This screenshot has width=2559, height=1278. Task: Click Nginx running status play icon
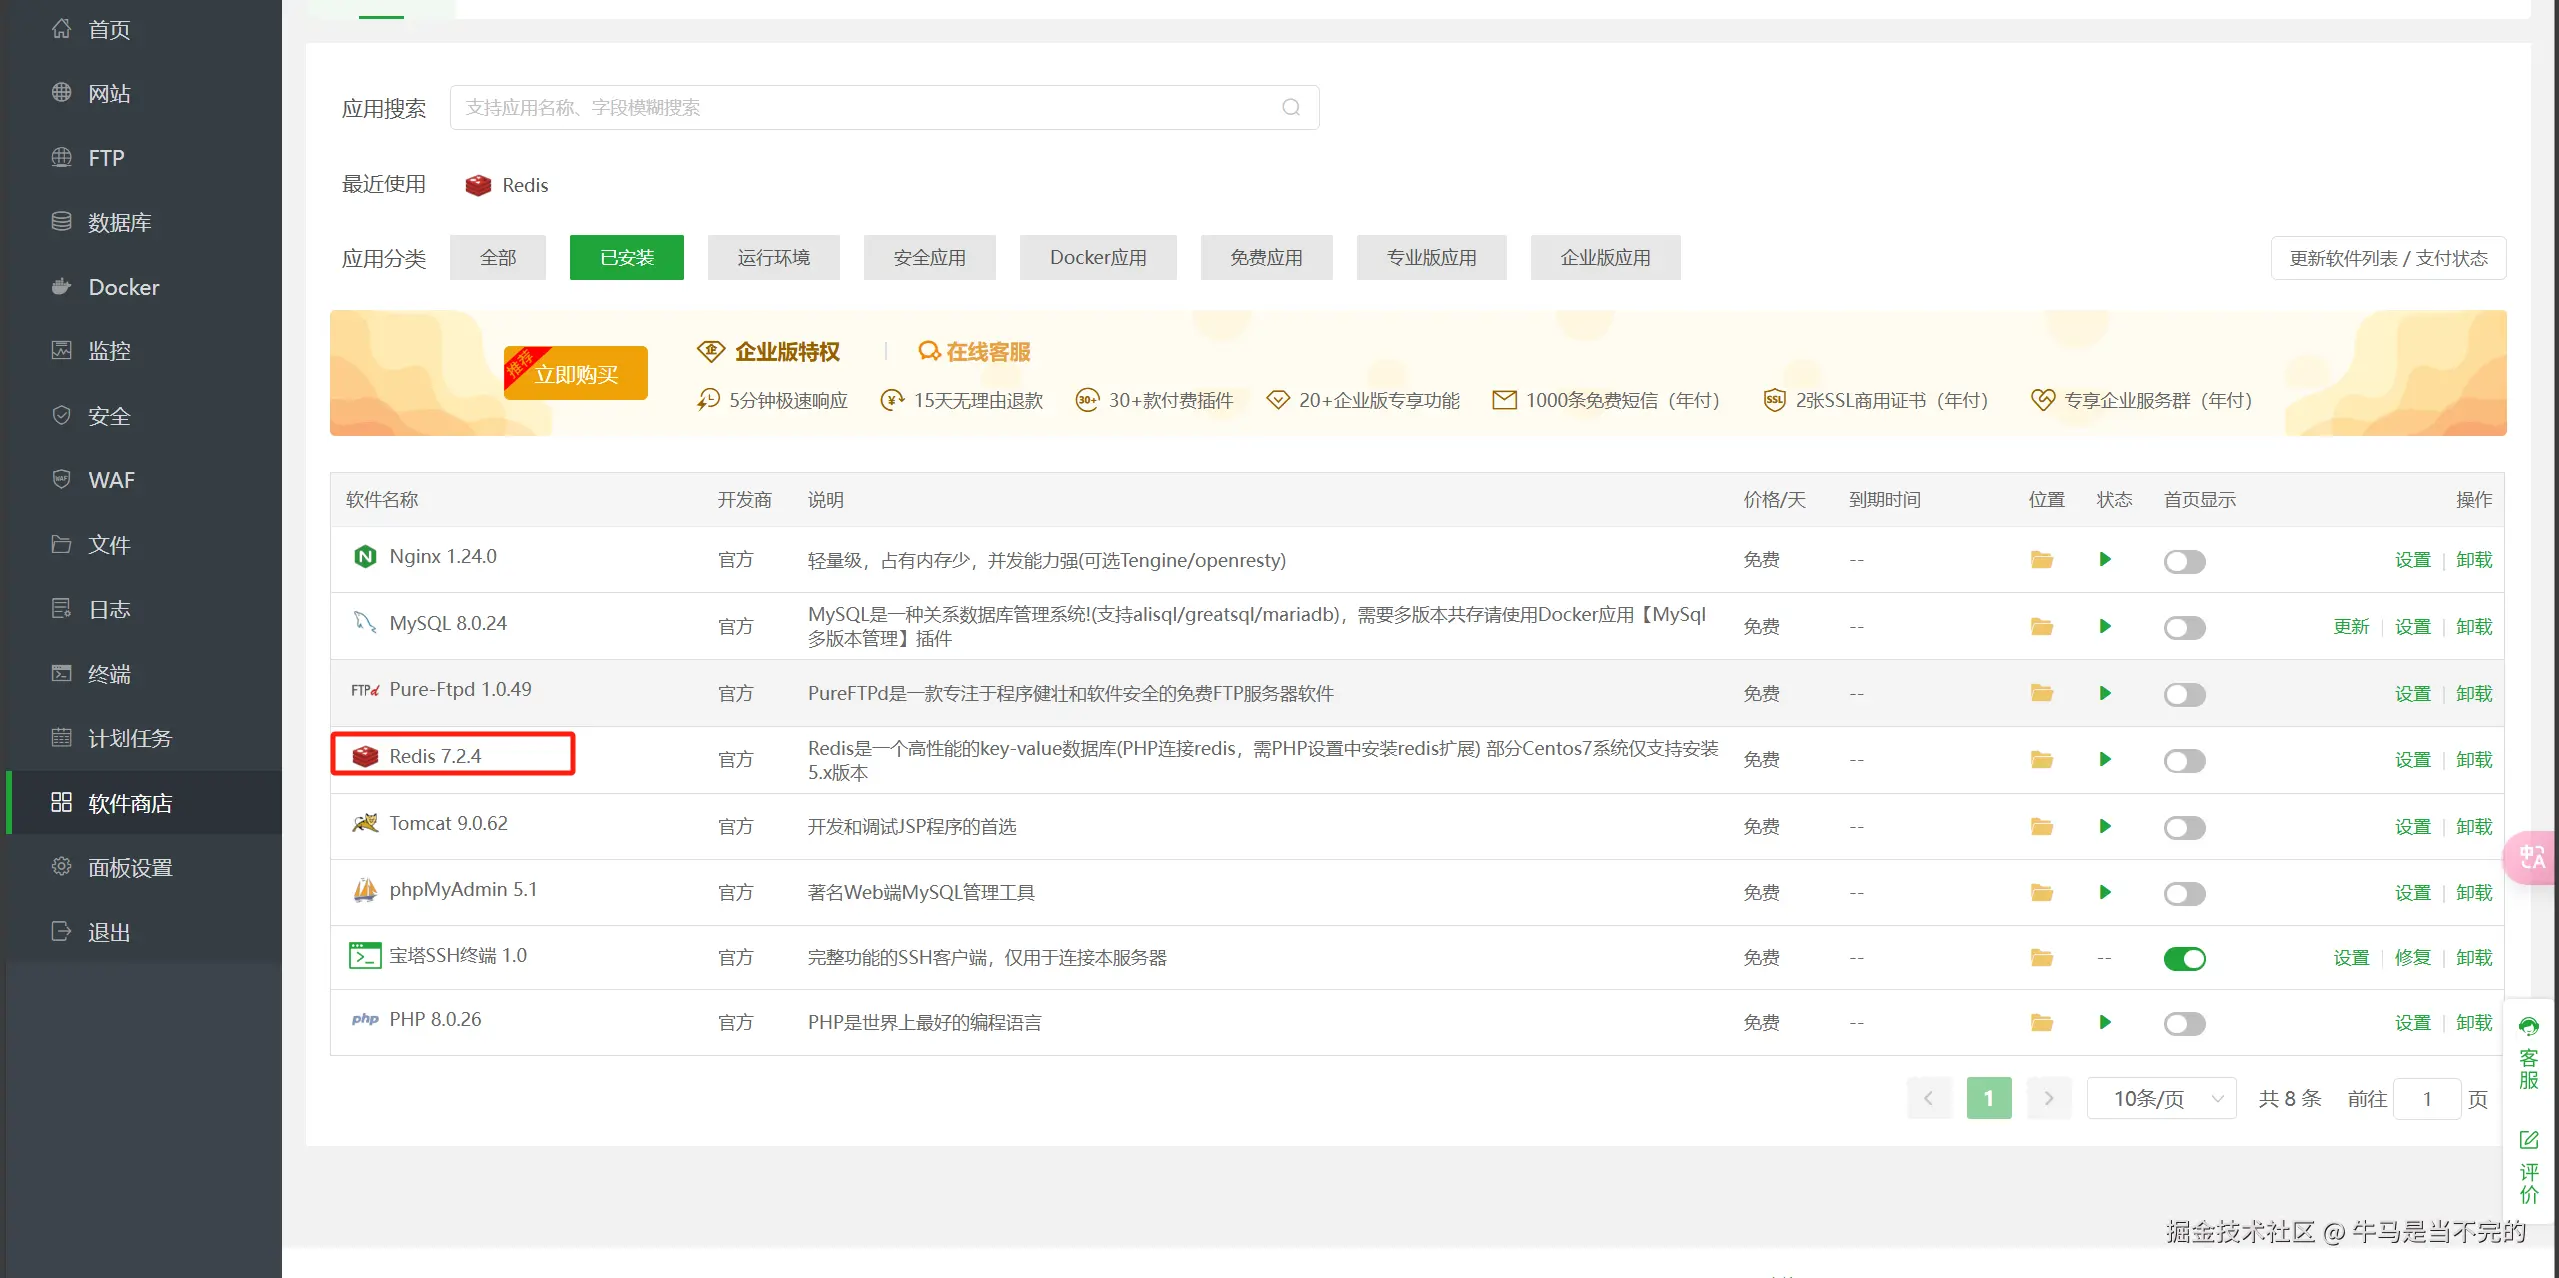2105,560
